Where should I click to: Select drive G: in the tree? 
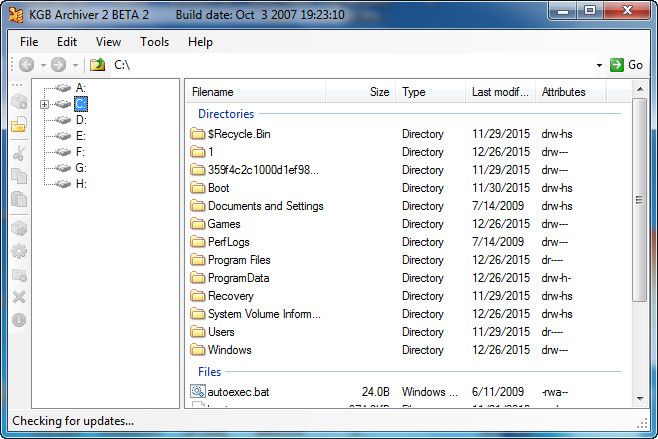click(x=81, y=168)
